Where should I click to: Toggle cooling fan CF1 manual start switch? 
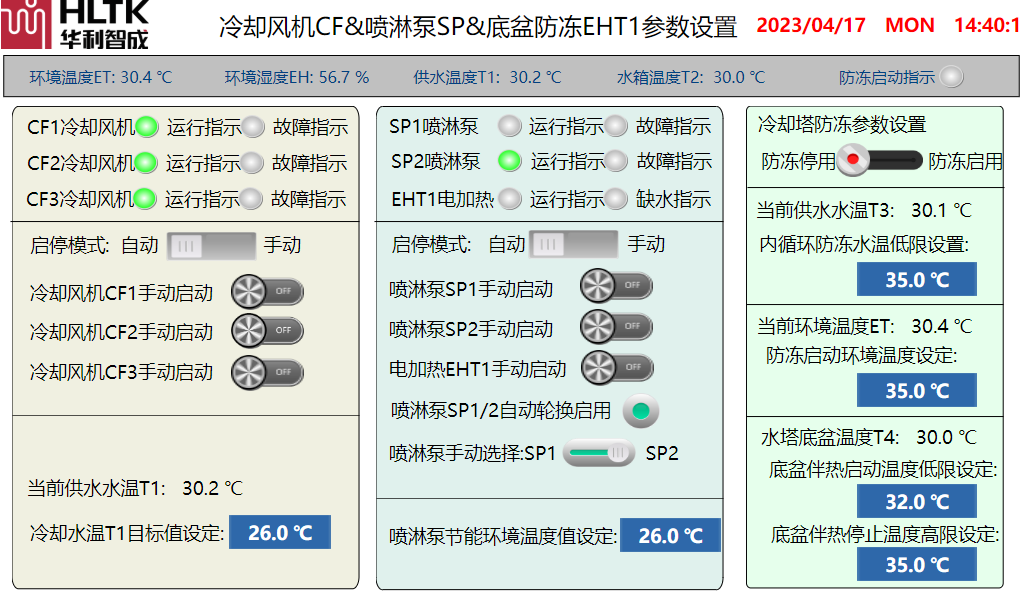pos(267,292)
